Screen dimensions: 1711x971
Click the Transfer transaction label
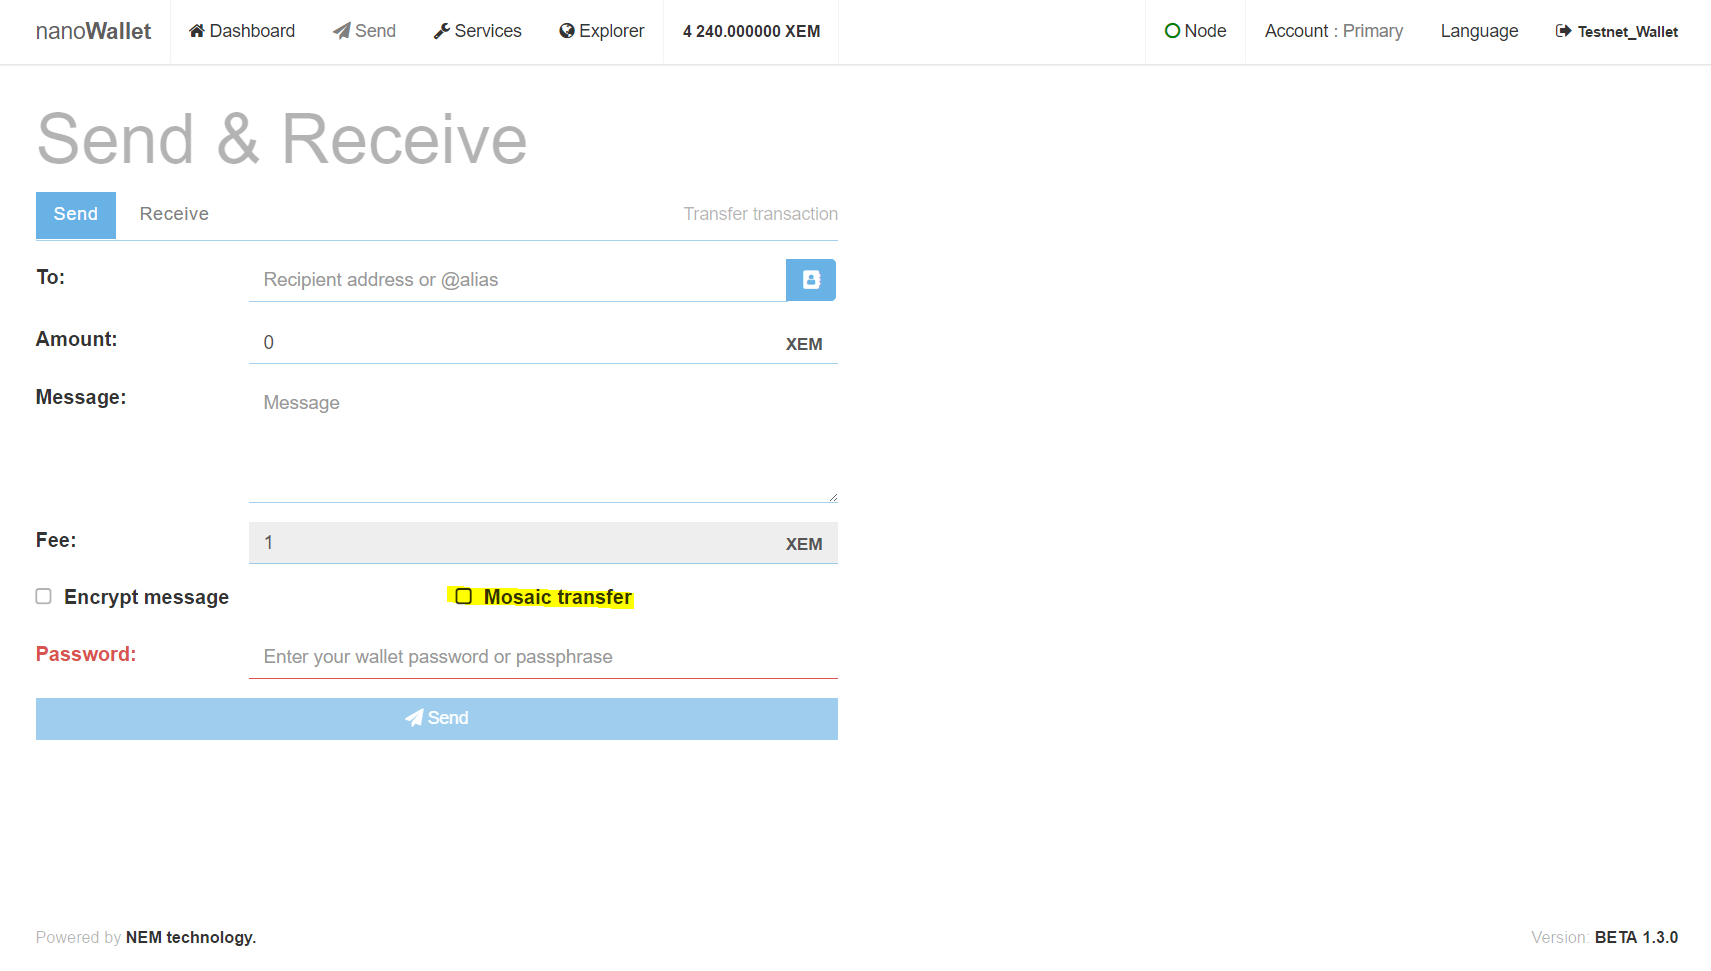click(760, 214)
